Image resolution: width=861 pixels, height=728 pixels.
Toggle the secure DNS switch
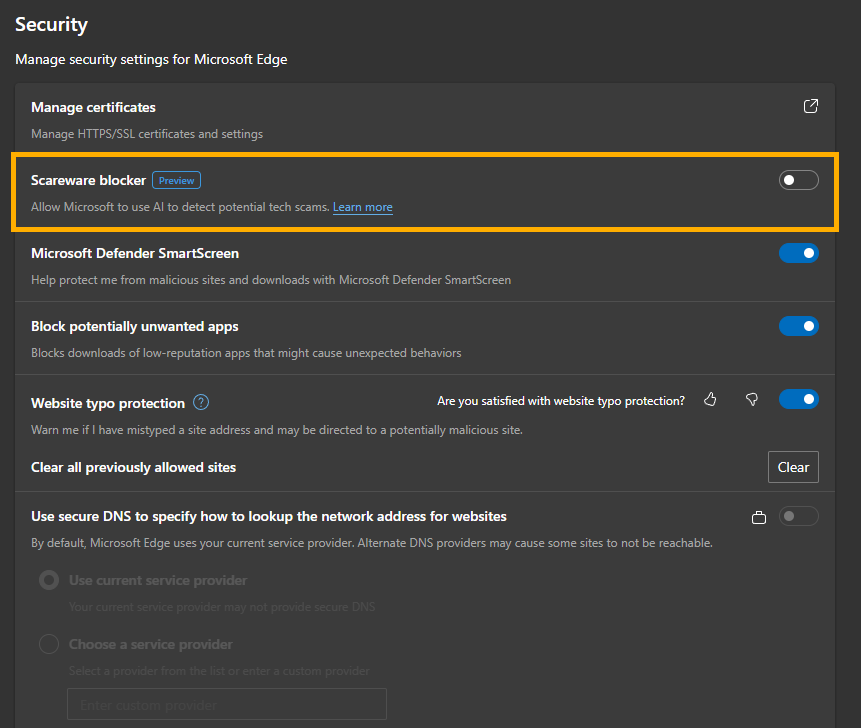798,516
